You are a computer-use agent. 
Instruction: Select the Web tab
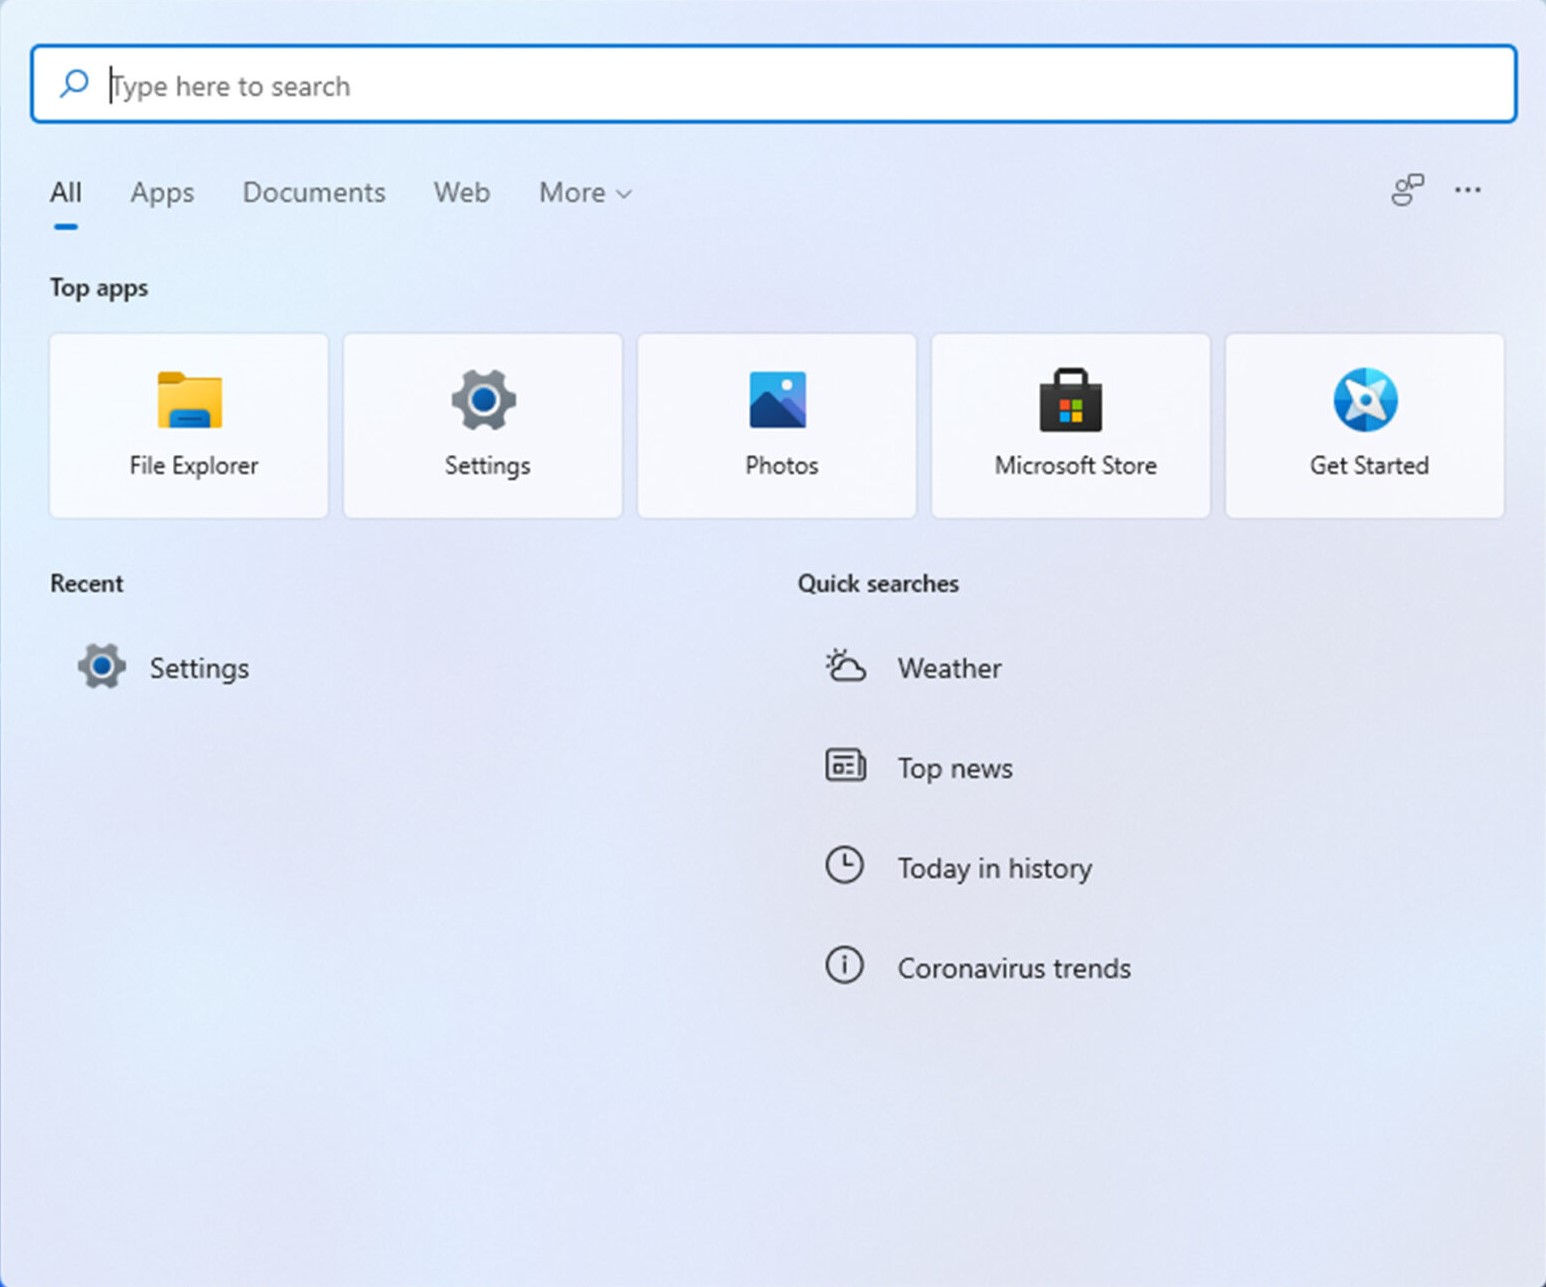pyautogui.click(x=462, y=193)
